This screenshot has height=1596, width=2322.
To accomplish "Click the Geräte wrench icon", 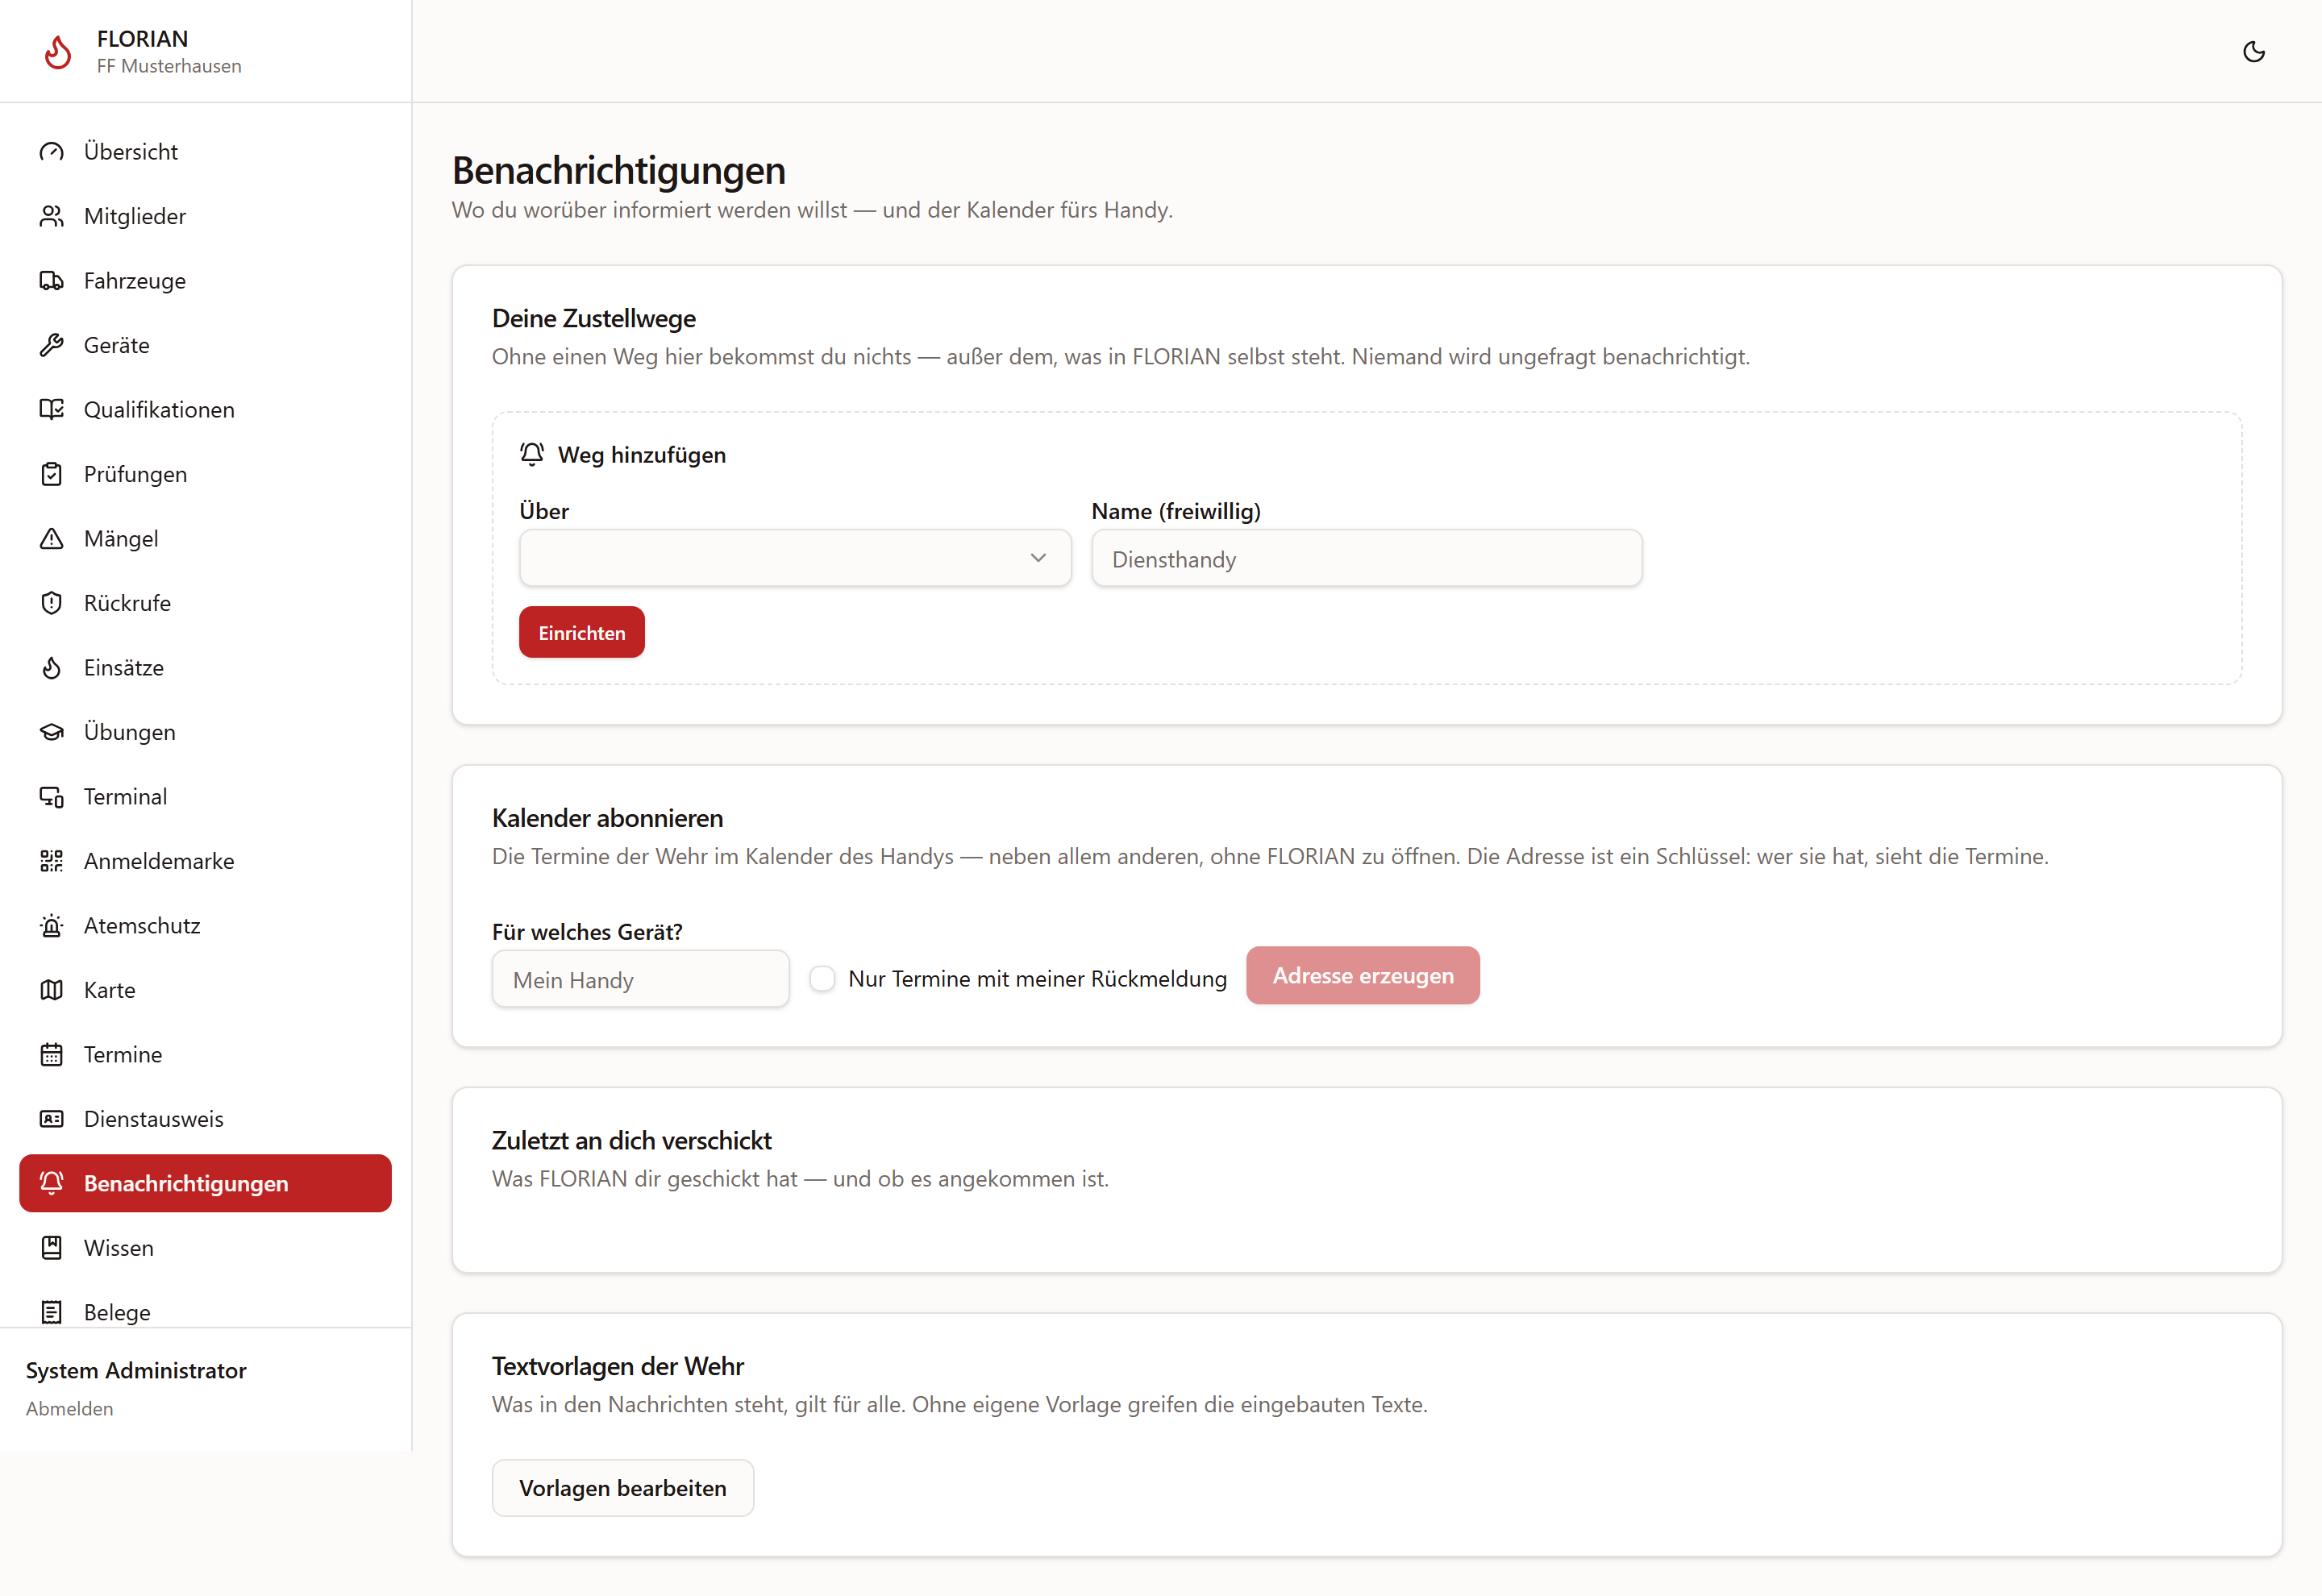I will coord(51,345).
